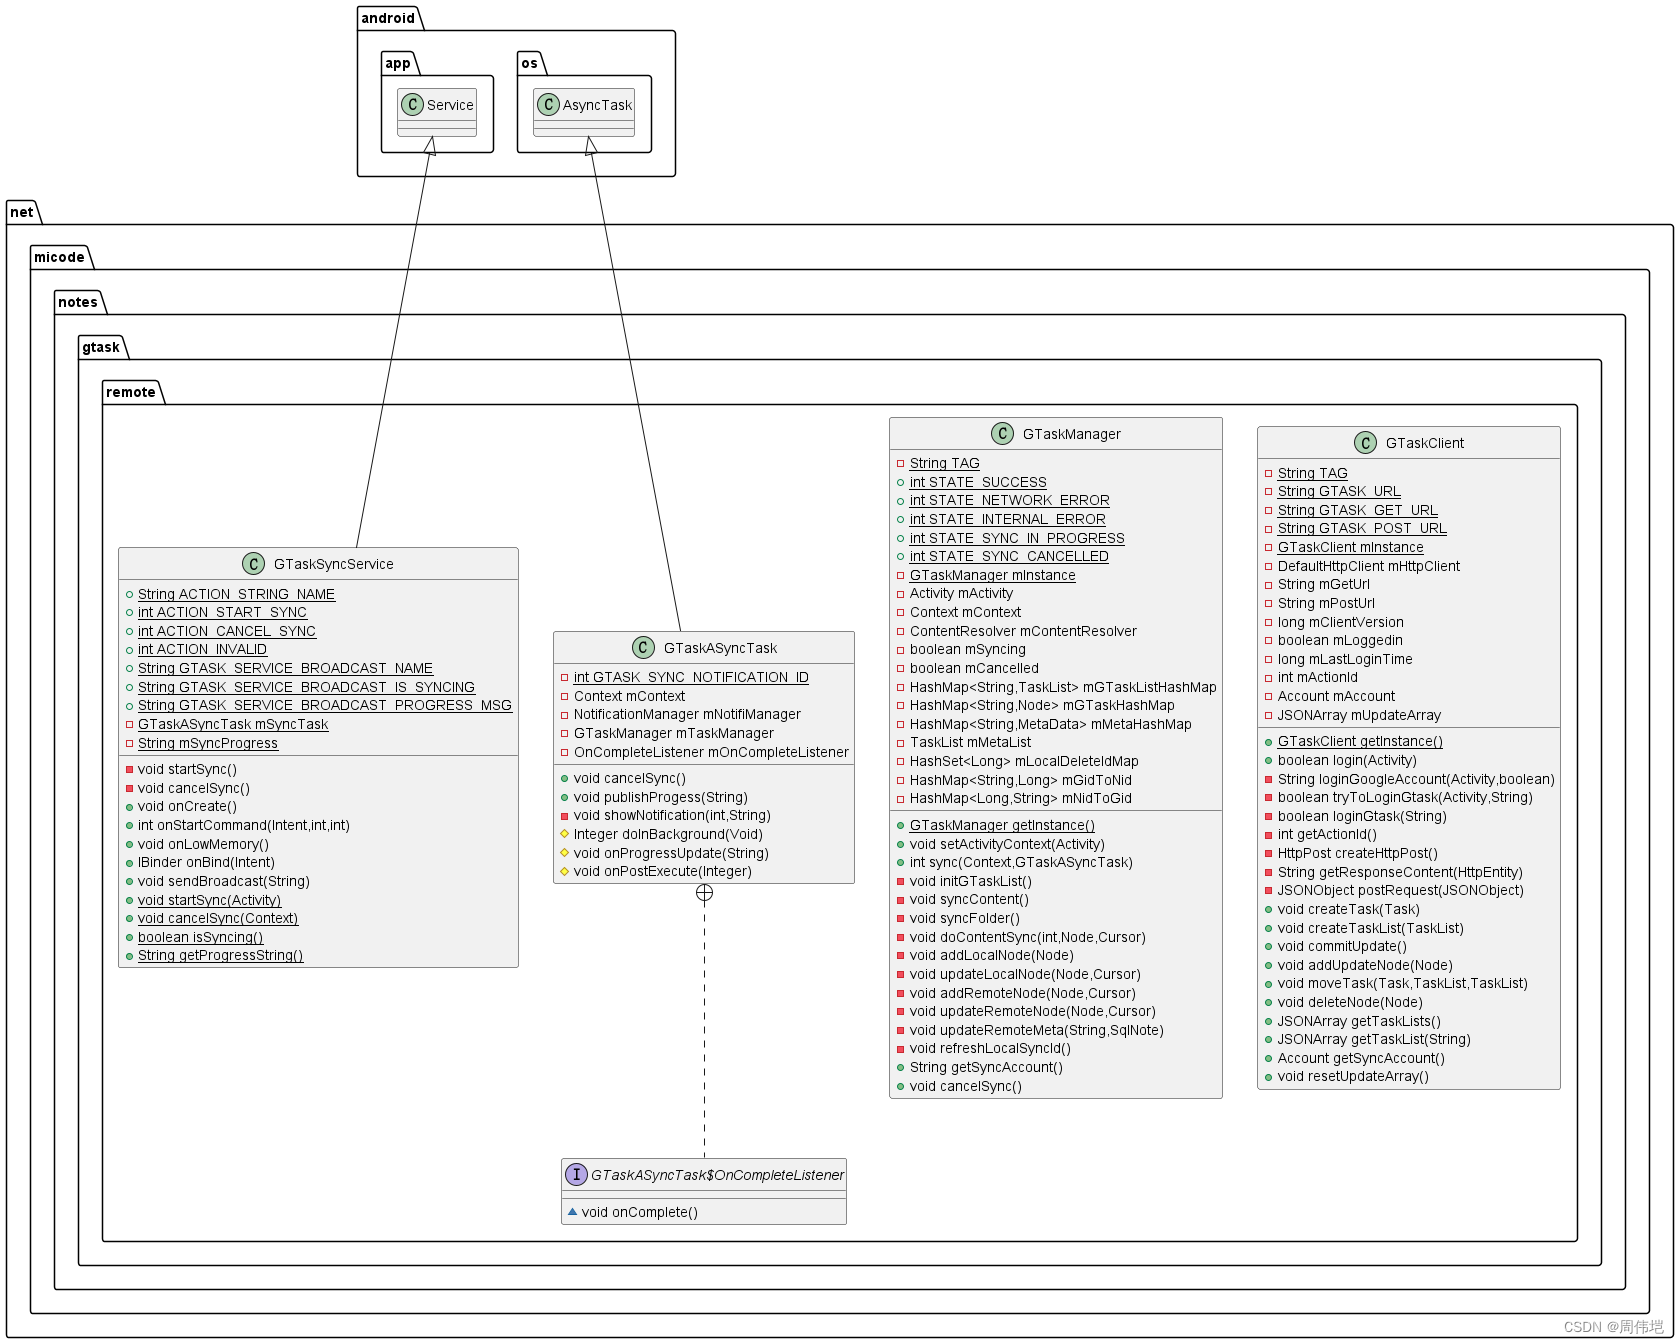
Task: Click the red square before void startSync()
Action: coord(130,769)
